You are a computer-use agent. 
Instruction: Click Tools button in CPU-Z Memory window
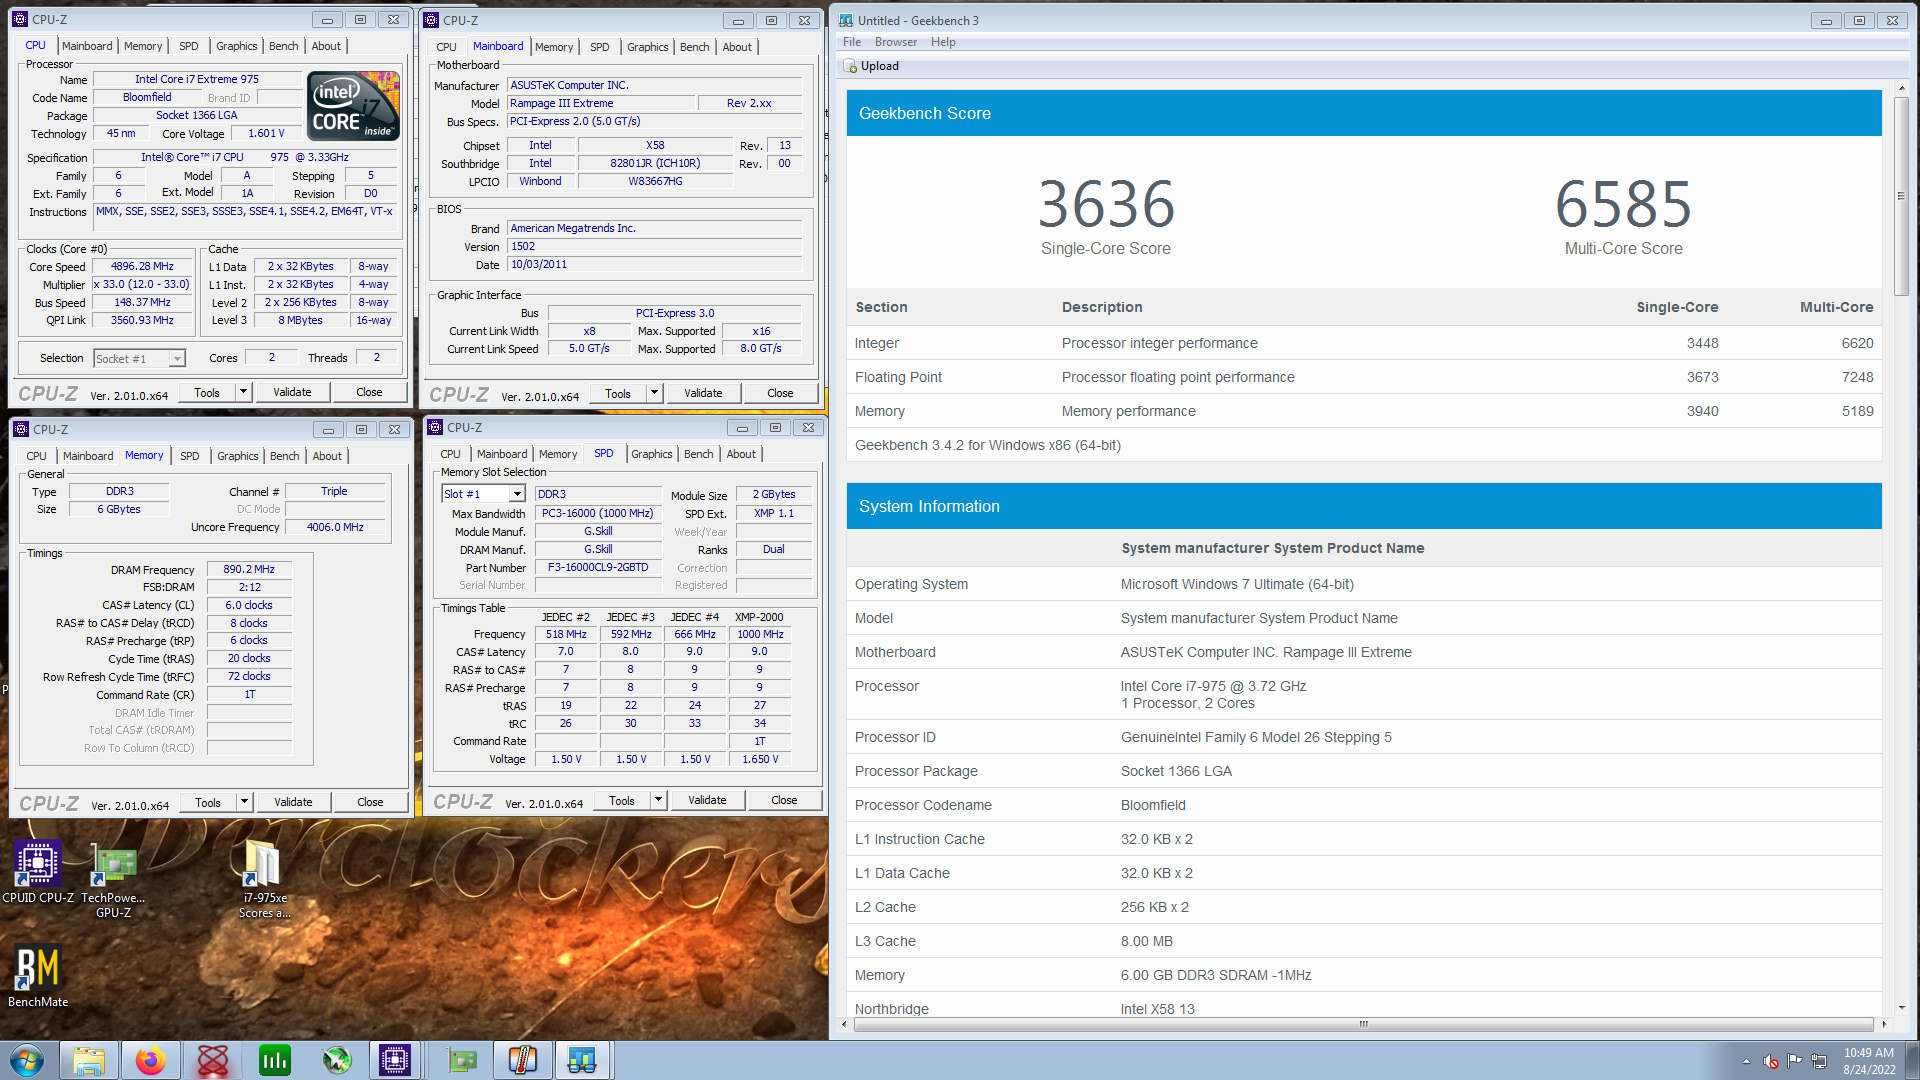[208, 802]
